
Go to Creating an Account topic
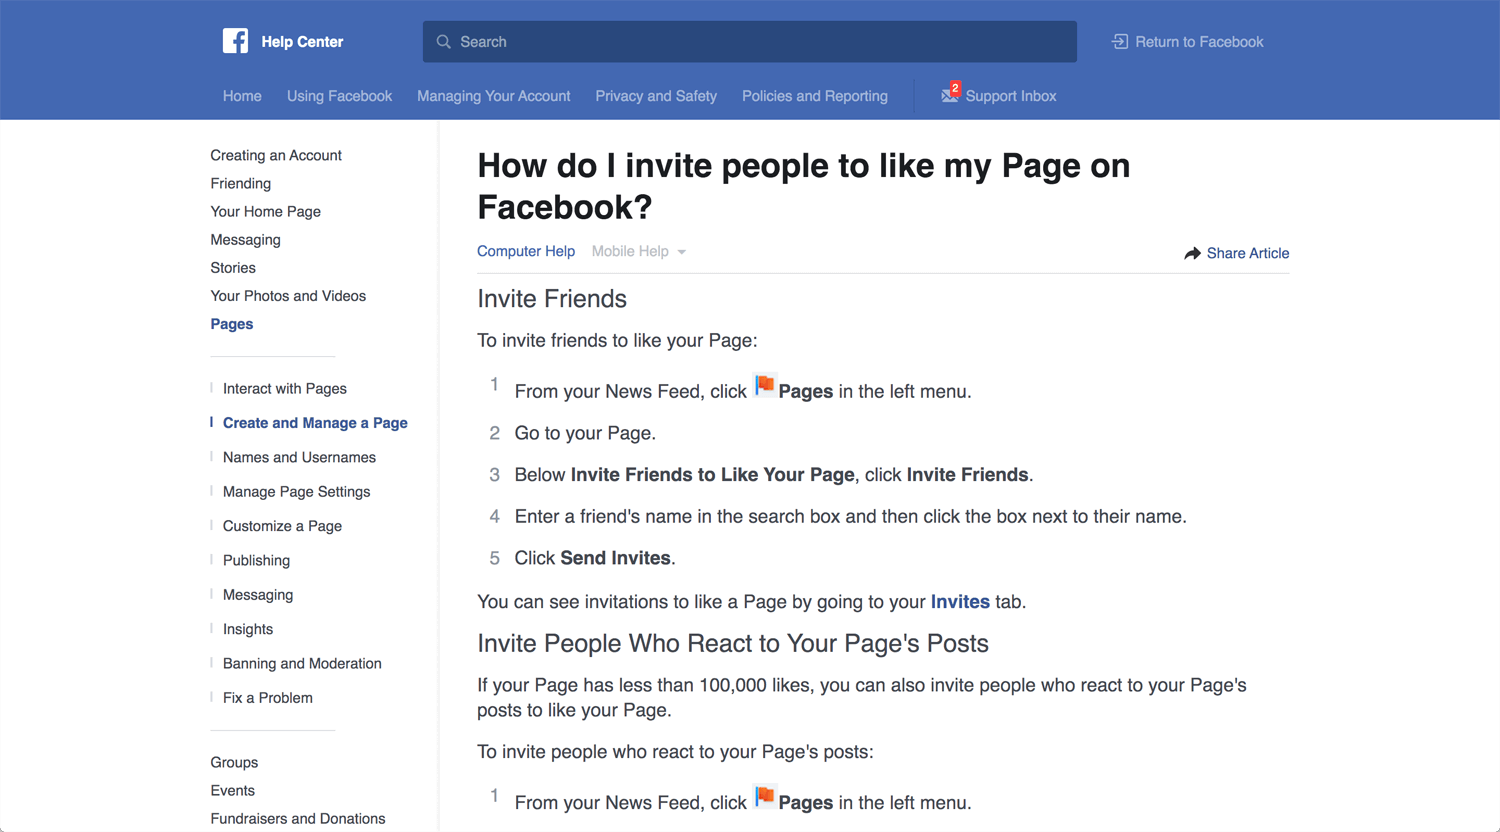pyautogui.click(x=276, y=155)
